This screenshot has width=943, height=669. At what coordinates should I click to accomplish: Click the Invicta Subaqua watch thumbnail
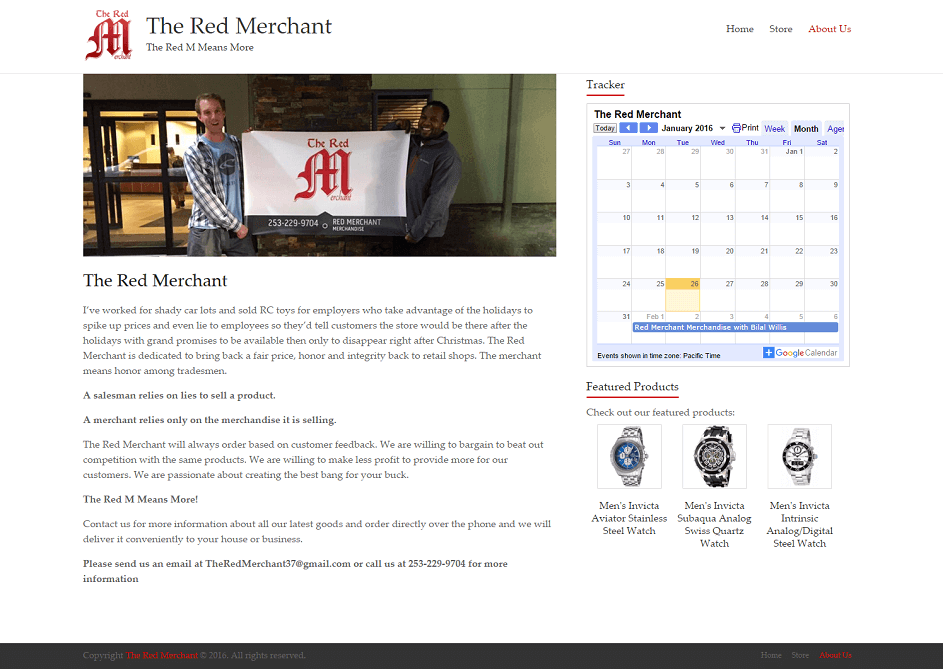714,456
